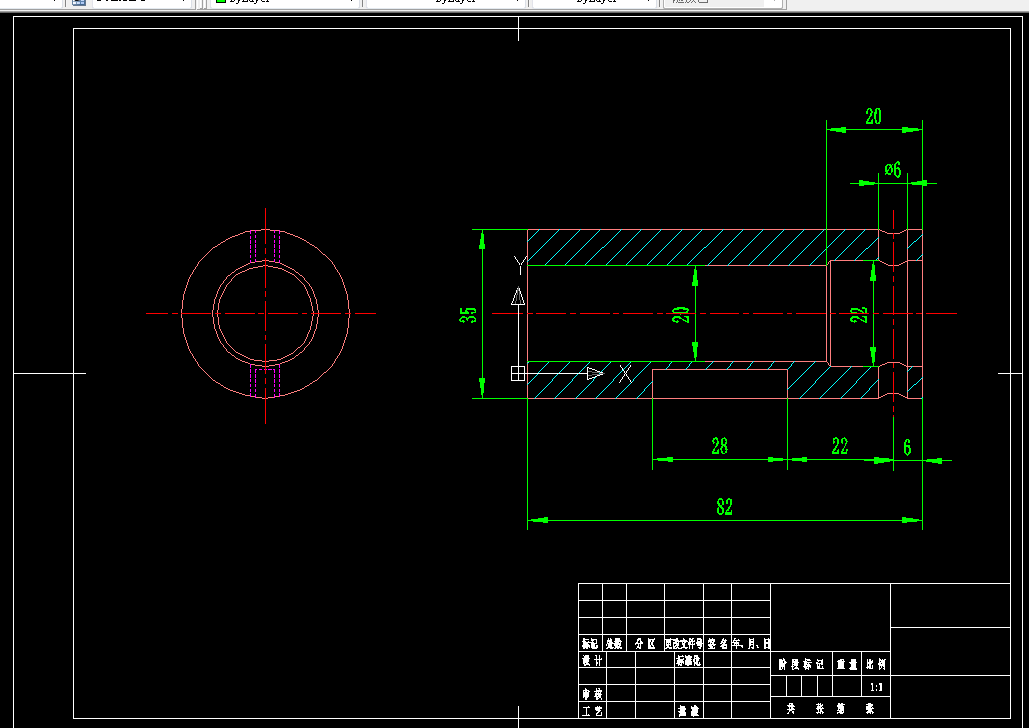
Task: Pick the horizontal 22 dimension beside 28
Action: click(x=839, y=446)
